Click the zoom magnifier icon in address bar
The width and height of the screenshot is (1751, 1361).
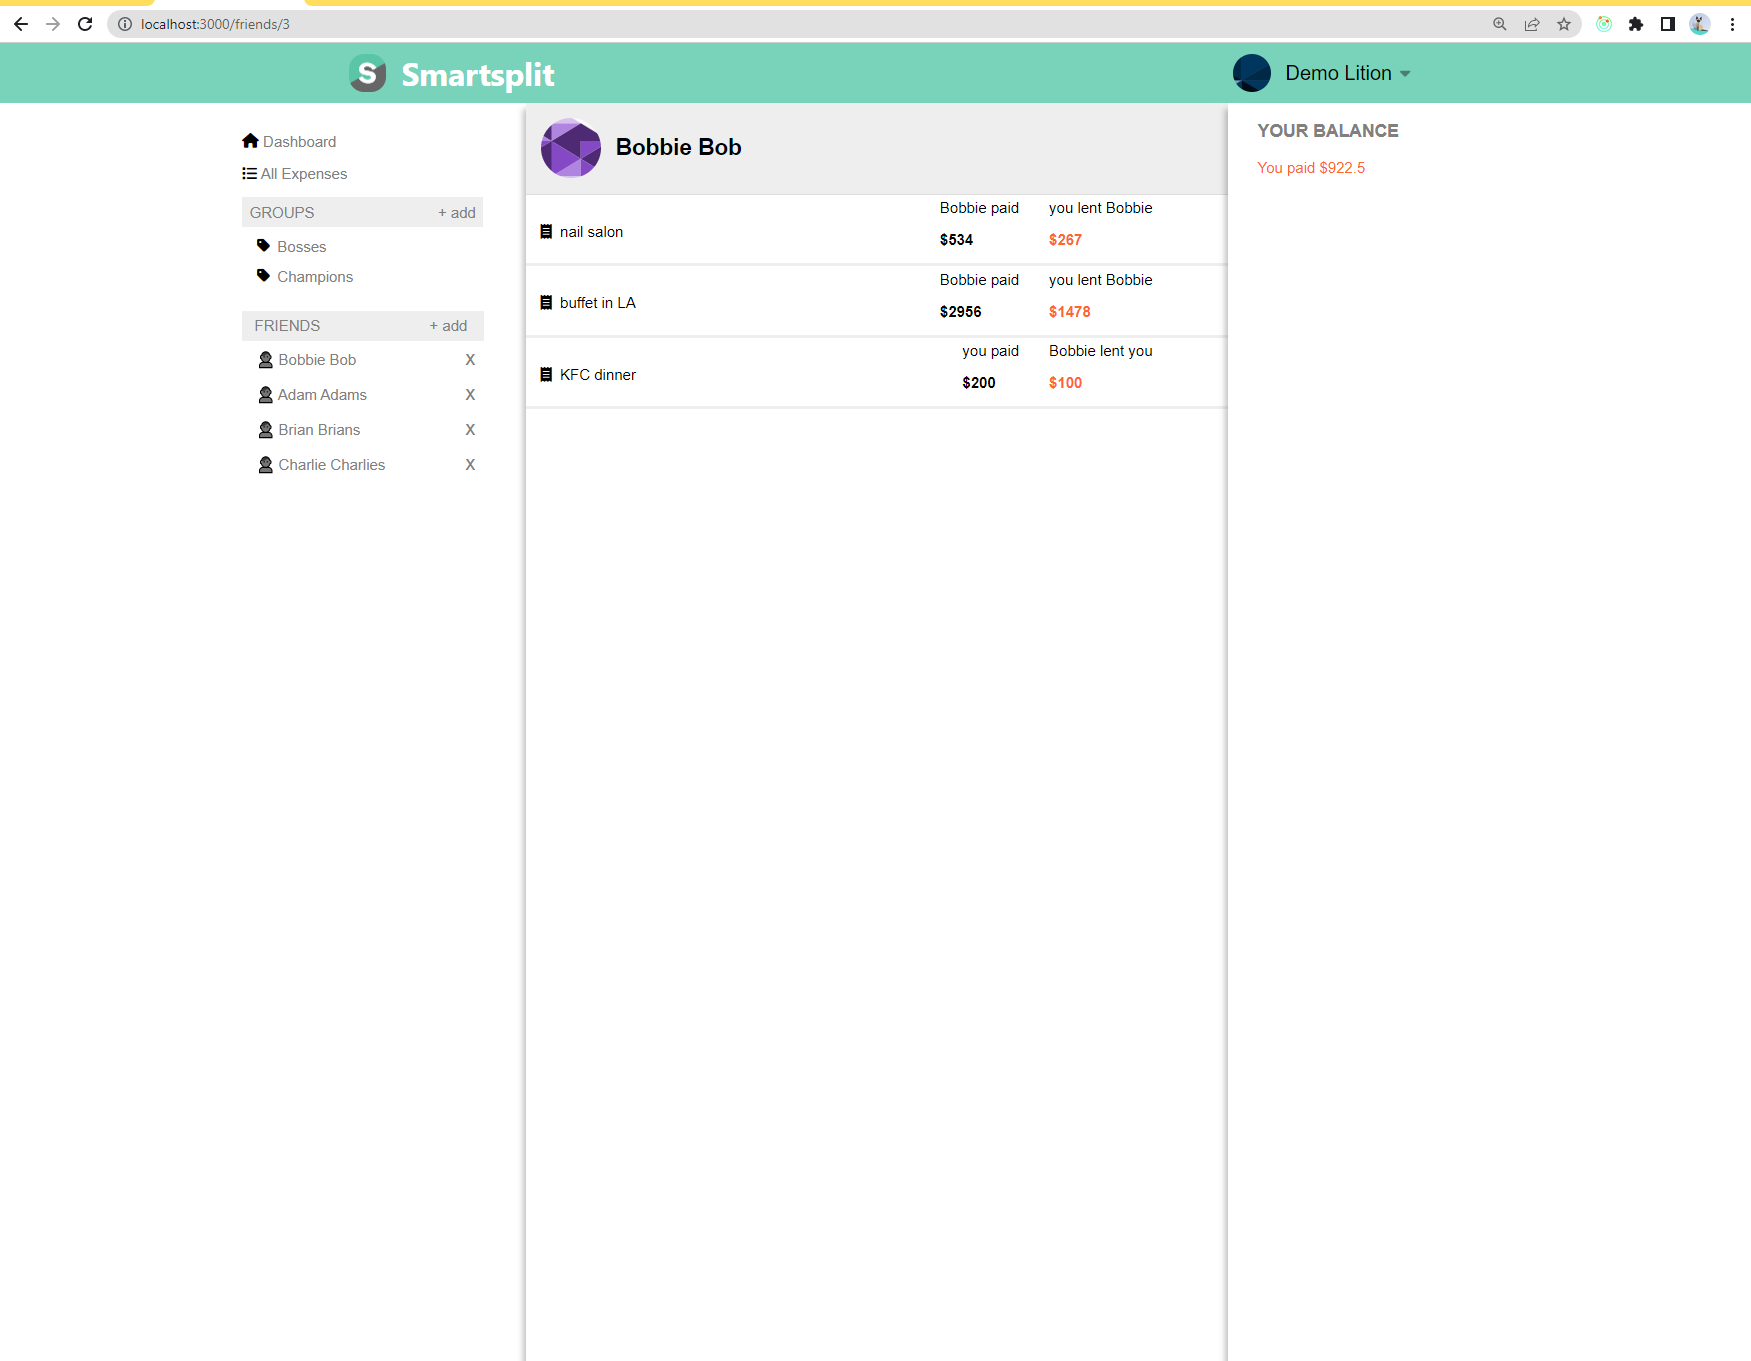pyautogui.click(x=1500, y=24)
